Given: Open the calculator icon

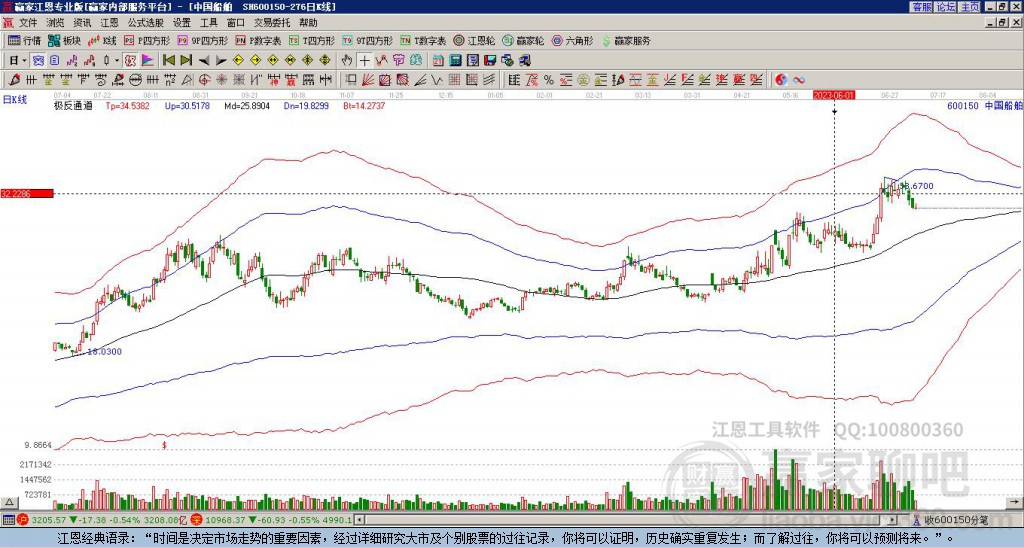Looking at the screenshot, I should pos(455,61).
